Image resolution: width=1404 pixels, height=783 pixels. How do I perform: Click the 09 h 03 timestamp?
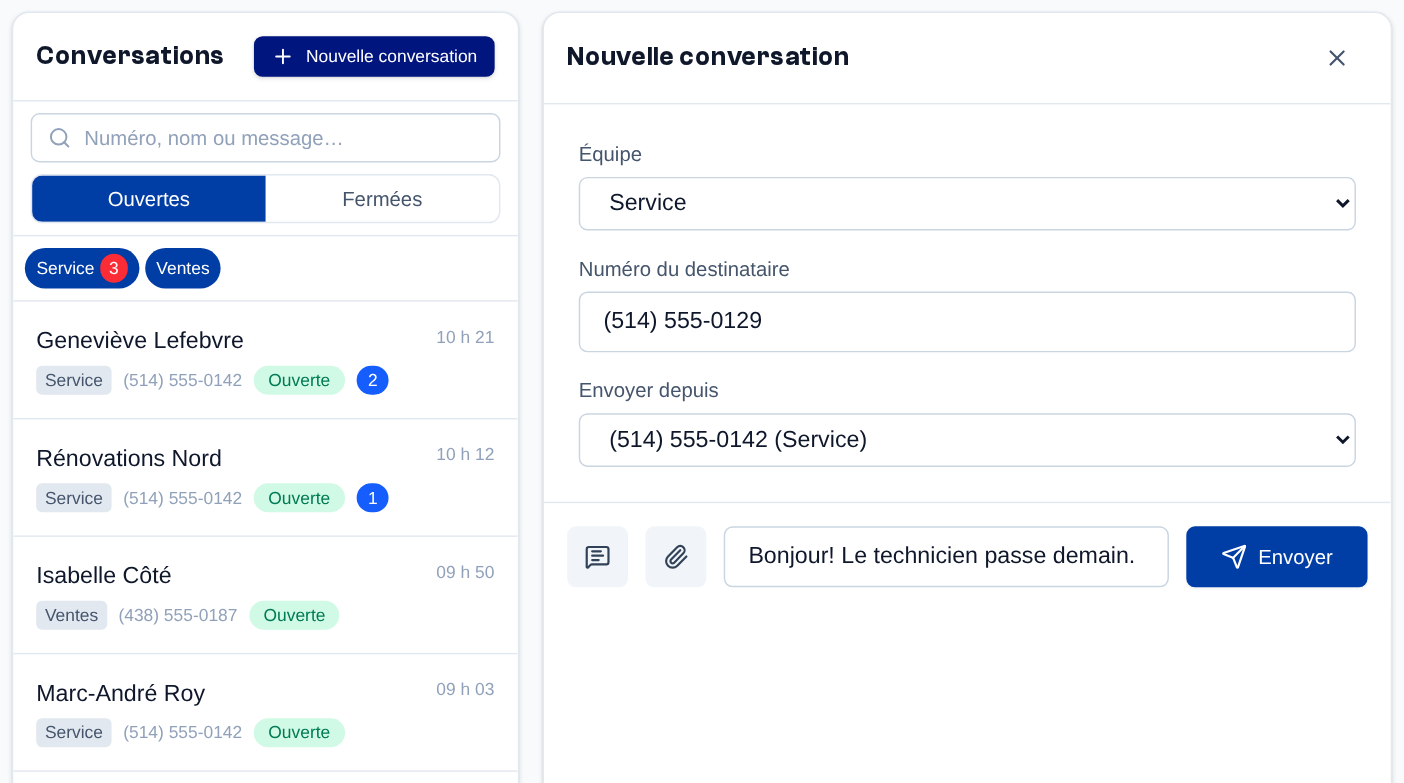[x=465, y=689]
